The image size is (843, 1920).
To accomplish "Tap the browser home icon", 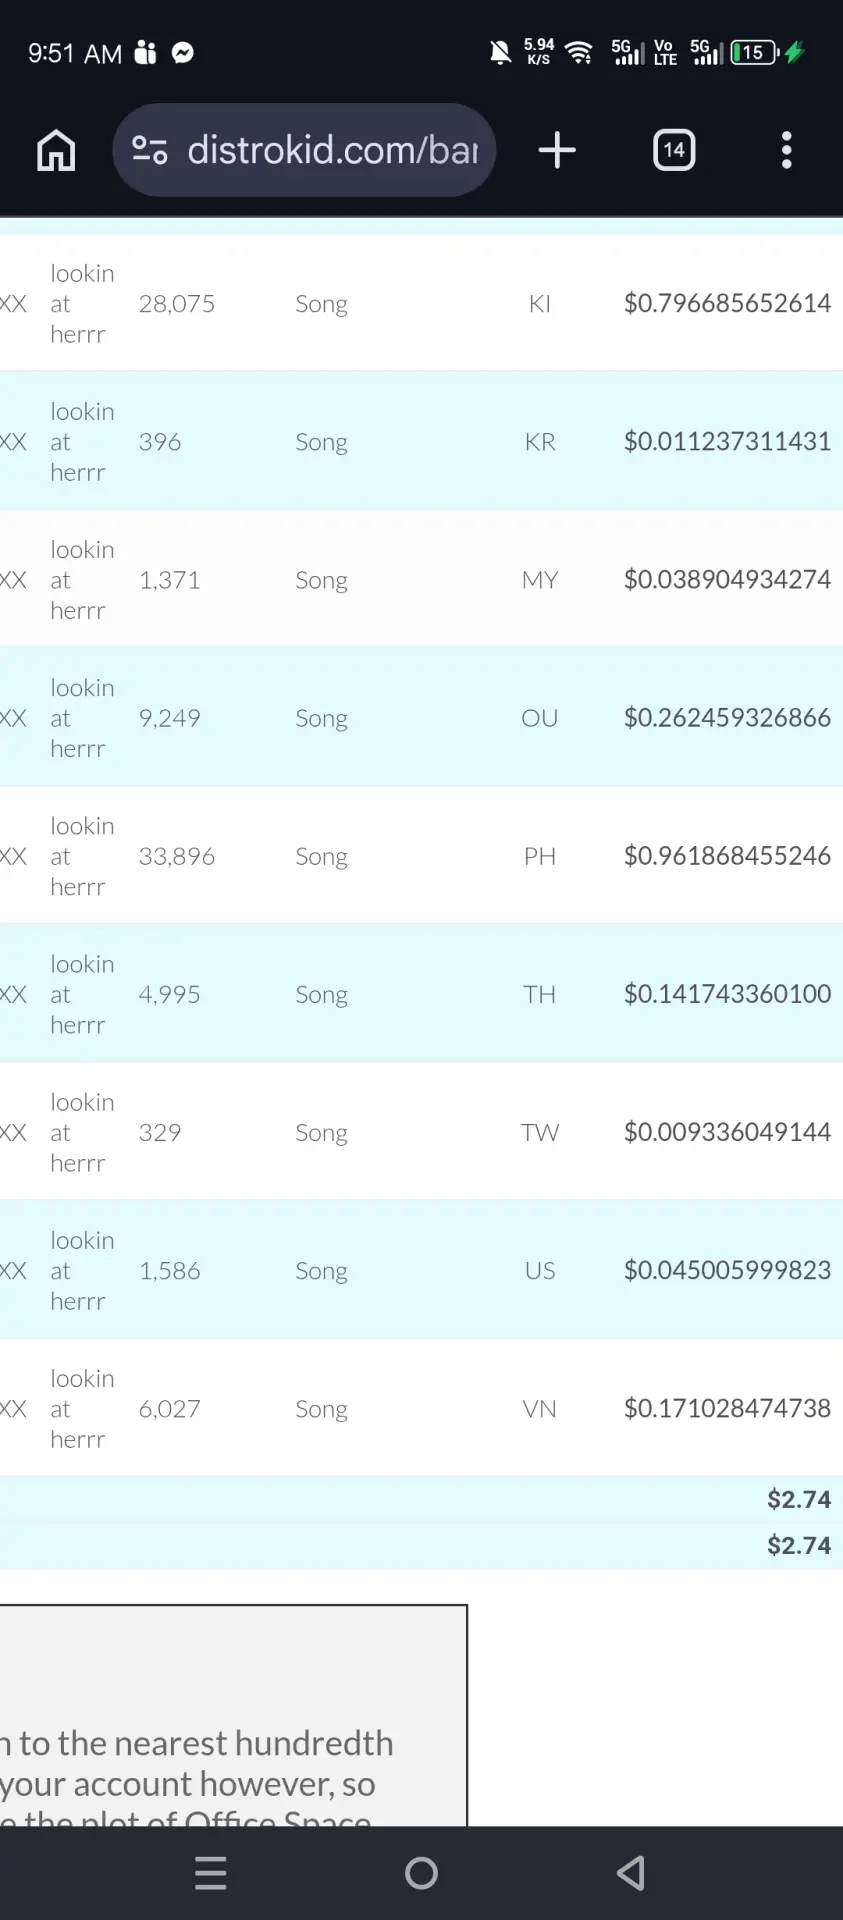I will click(56, 151).
